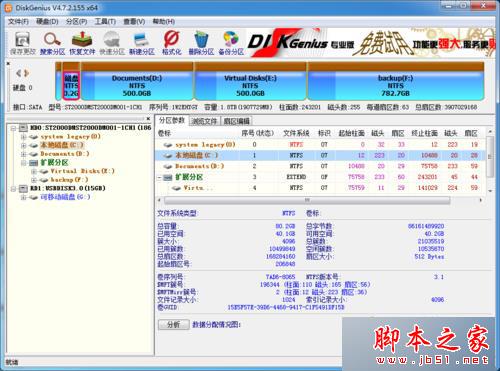
Task: Select Virtual Disks (E:) in tree
Action: point(82,171)
